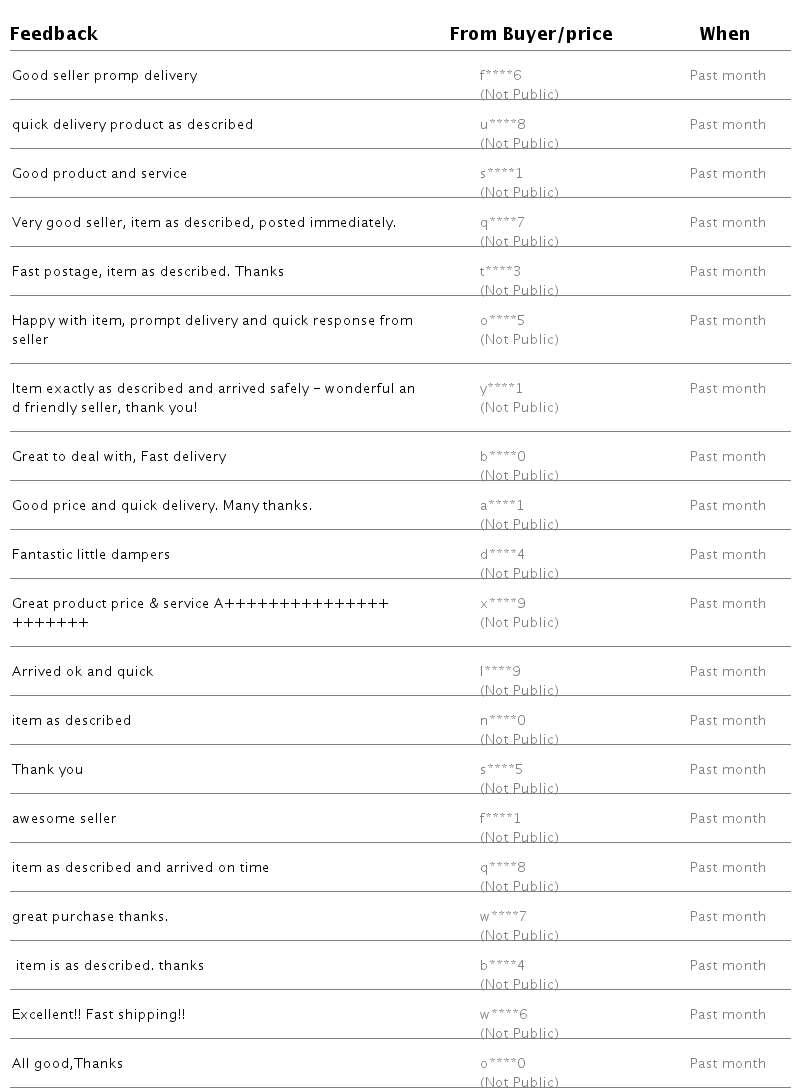
Task: Click buyer y****1 username
Action: [501, 389]
